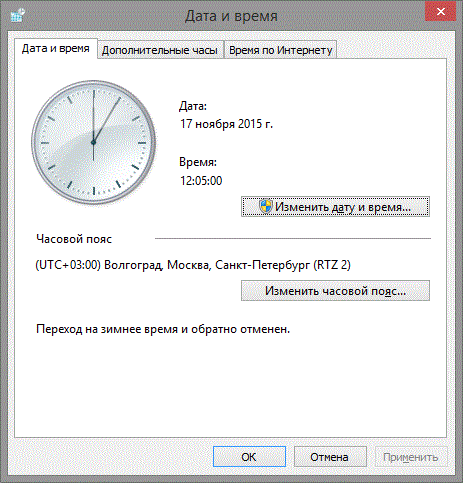
Task: Switch to Дополнительные часы tab
Action: click(160, 50)
